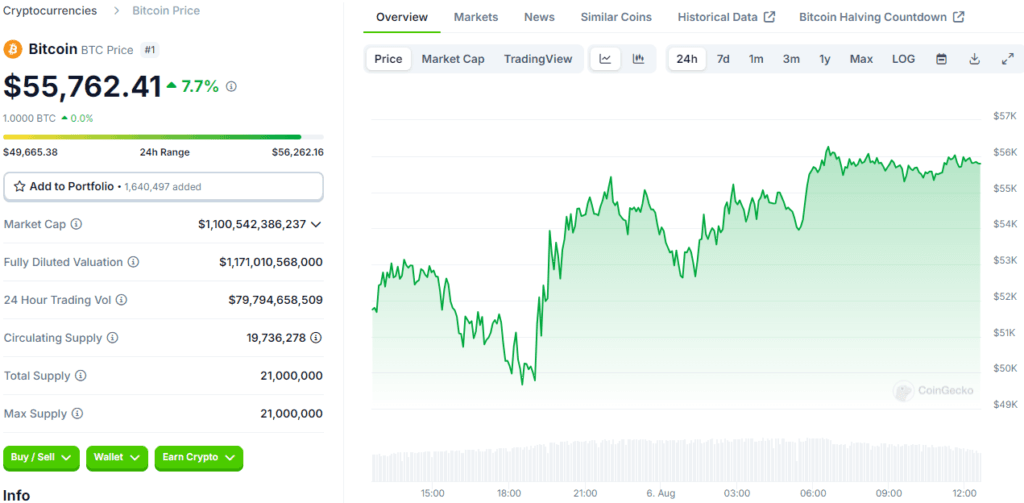Open Bitcoin Halving Countdown external tab
The width and height of the screenshot is (1024, 503).
(x=882, y=17)
